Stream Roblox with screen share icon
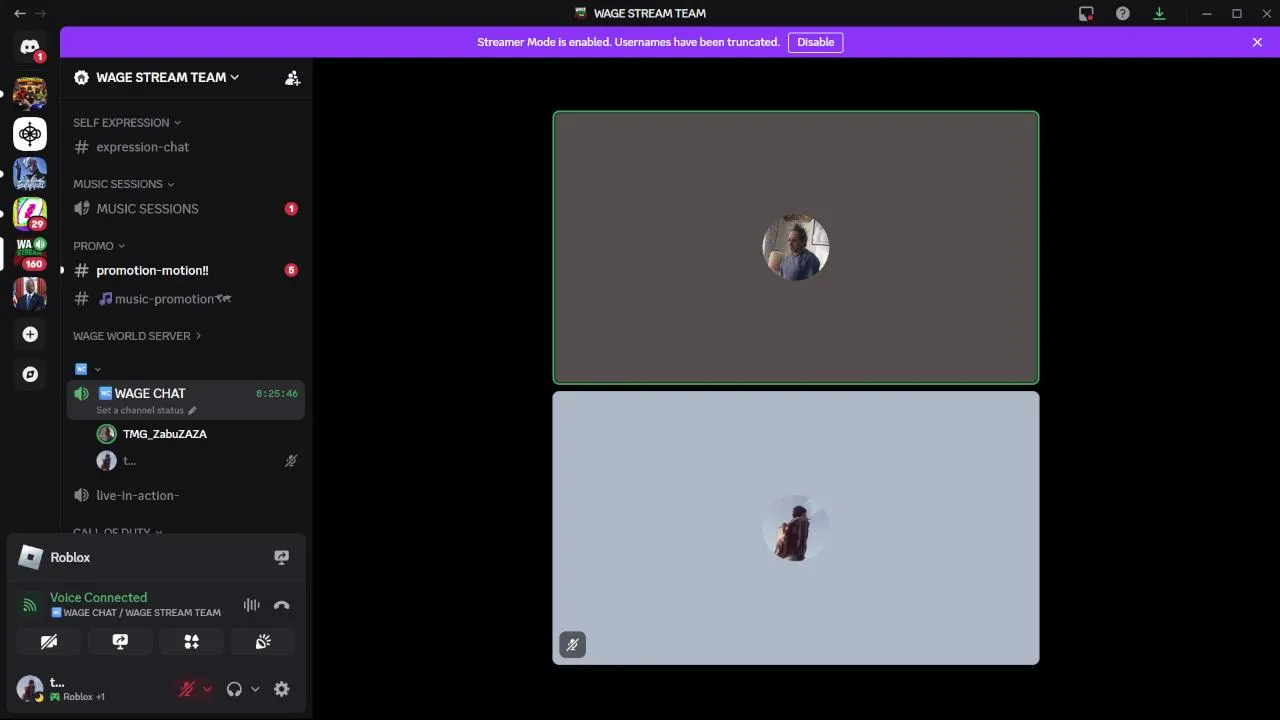Image resolution: width=1280 pixels, height=720 pixels. coord(281,557)
